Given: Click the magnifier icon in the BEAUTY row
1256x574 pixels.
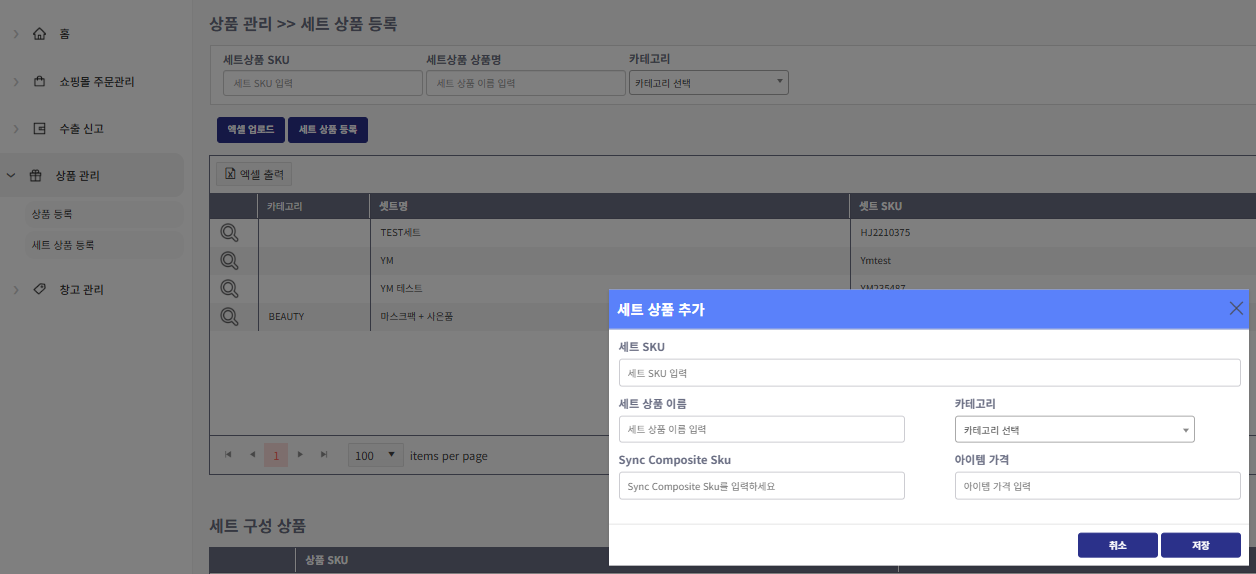Looking at the screenshot, I should (x=229, y=317).
